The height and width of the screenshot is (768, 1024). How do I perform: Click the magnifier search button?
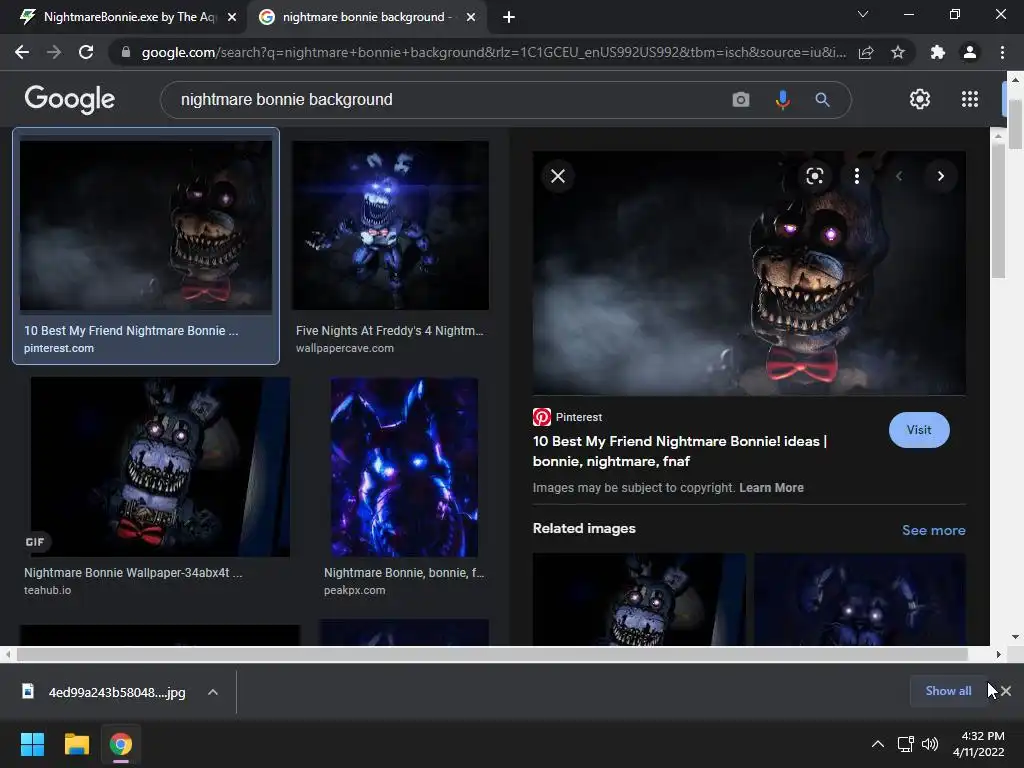pyautogui.click(x=822, y=99)
